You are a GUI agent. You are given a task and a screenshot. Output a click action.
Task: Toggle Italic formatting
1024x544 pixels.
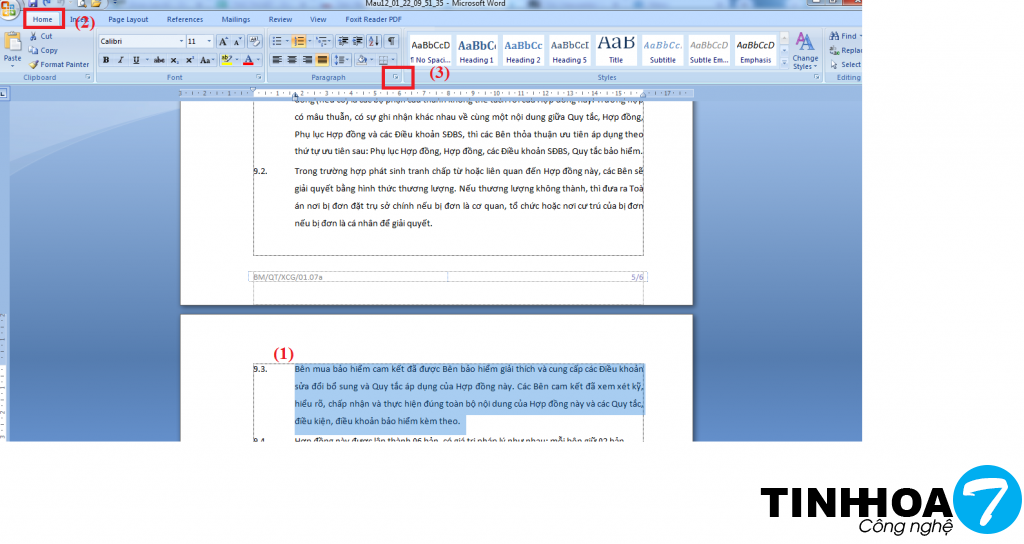pyautogui.click(x=120, y=60)
